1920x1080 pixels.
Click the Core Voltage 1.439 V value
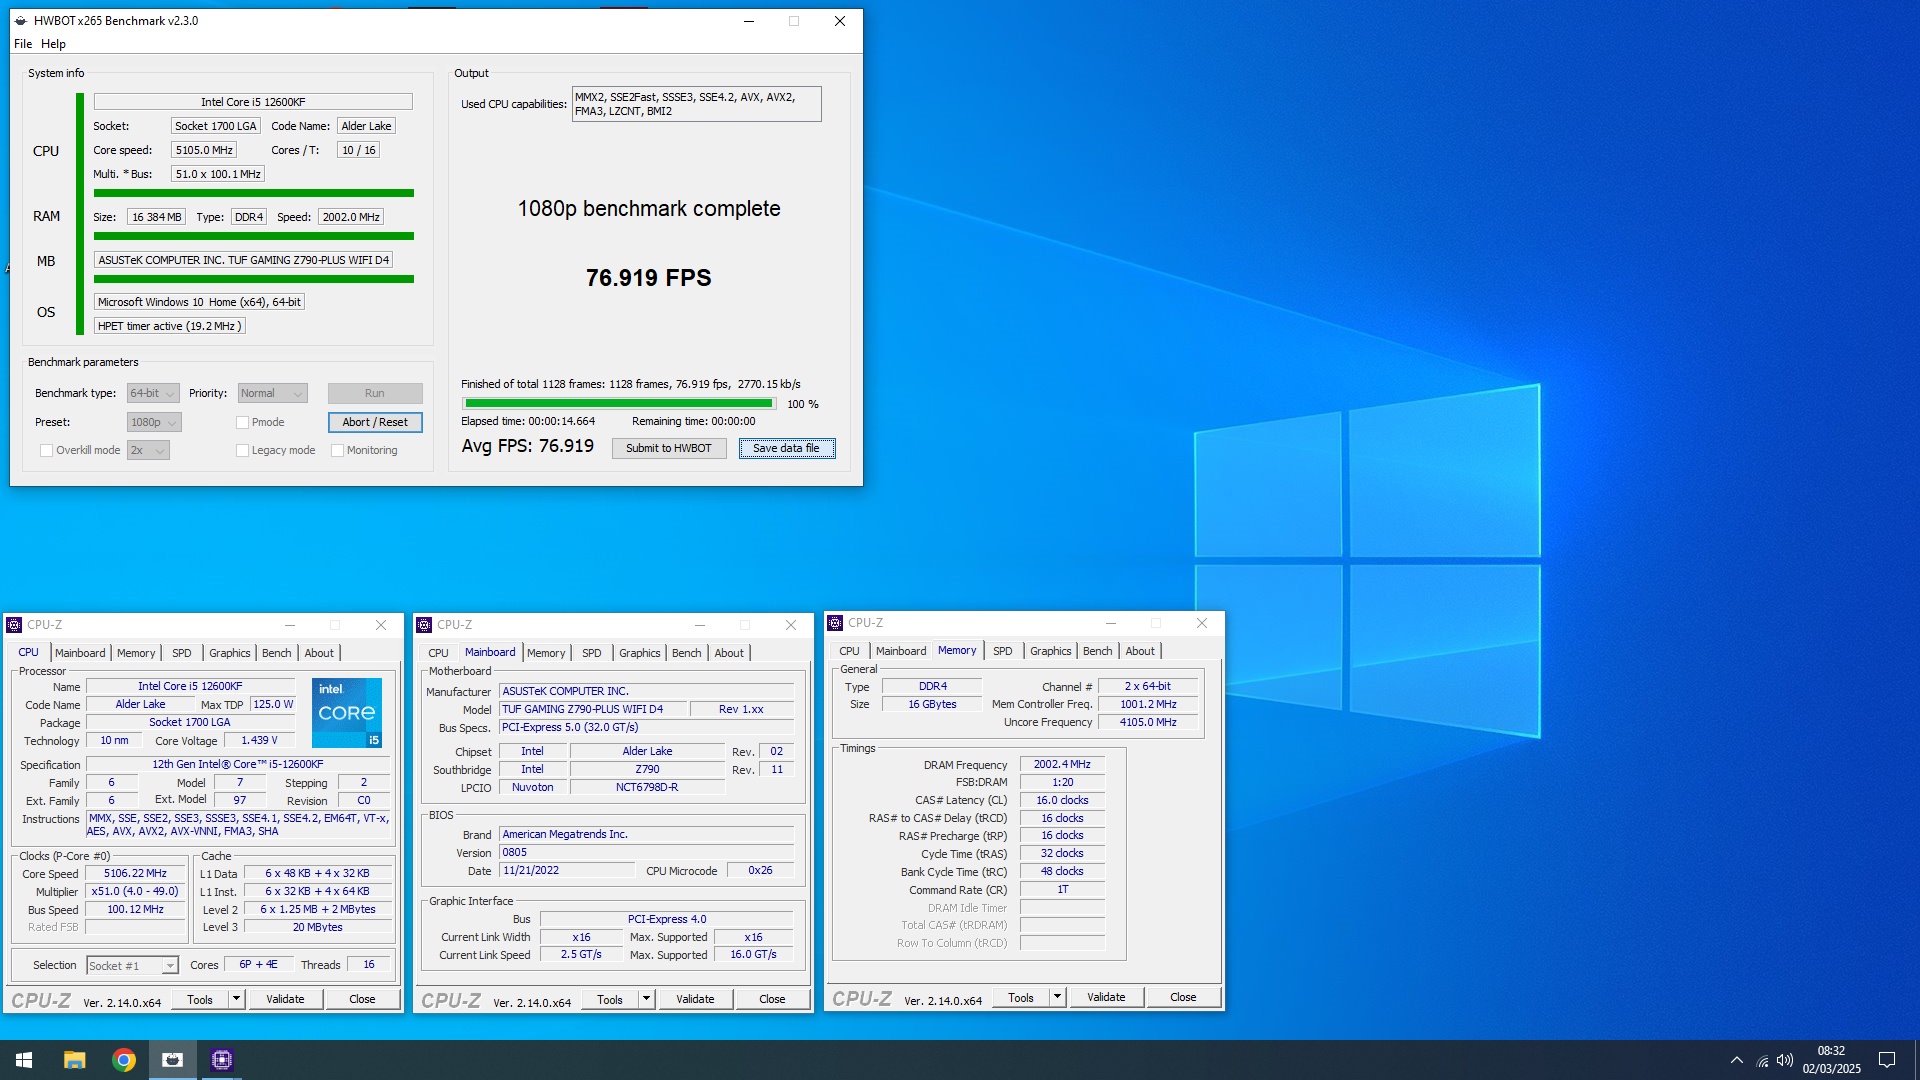click(x=259, y=741)
